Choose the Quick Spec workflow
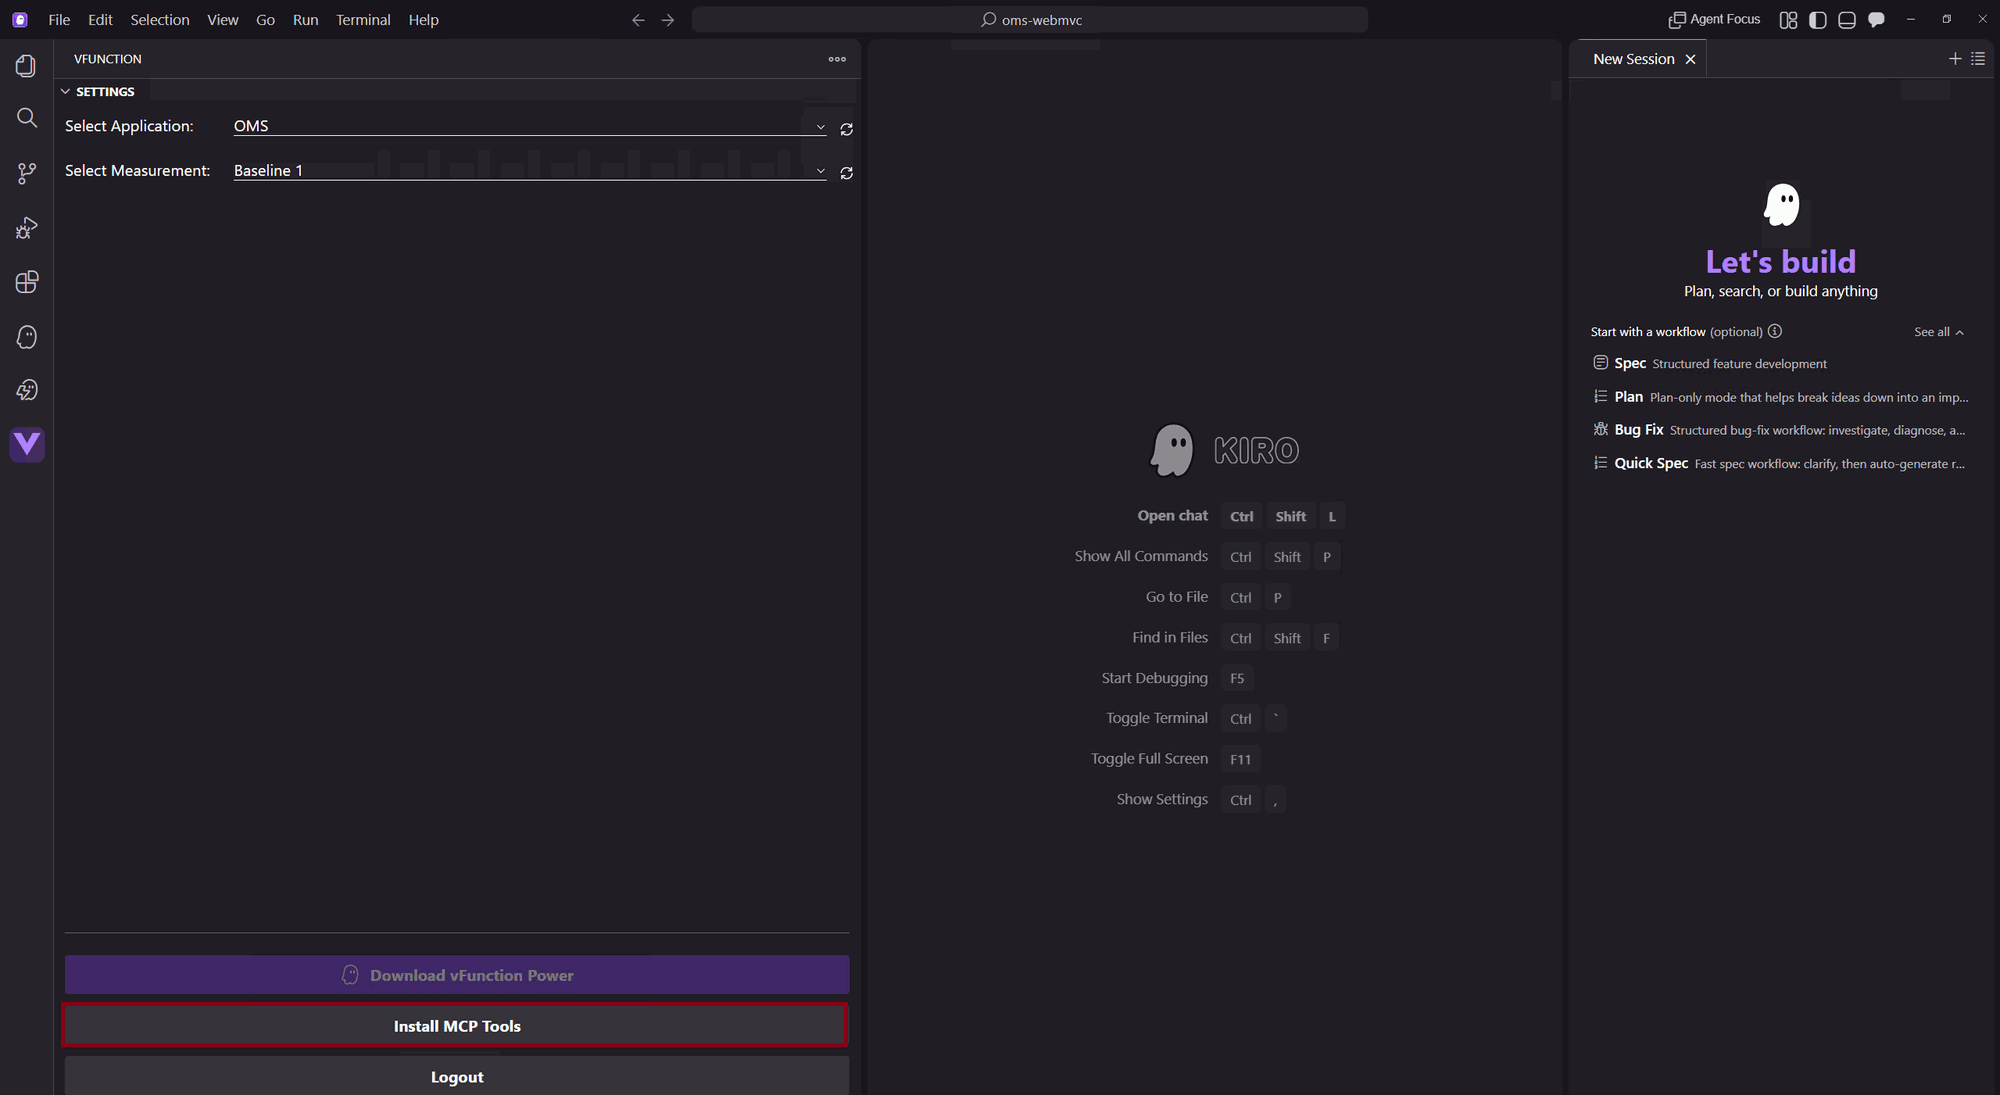 1780,463
